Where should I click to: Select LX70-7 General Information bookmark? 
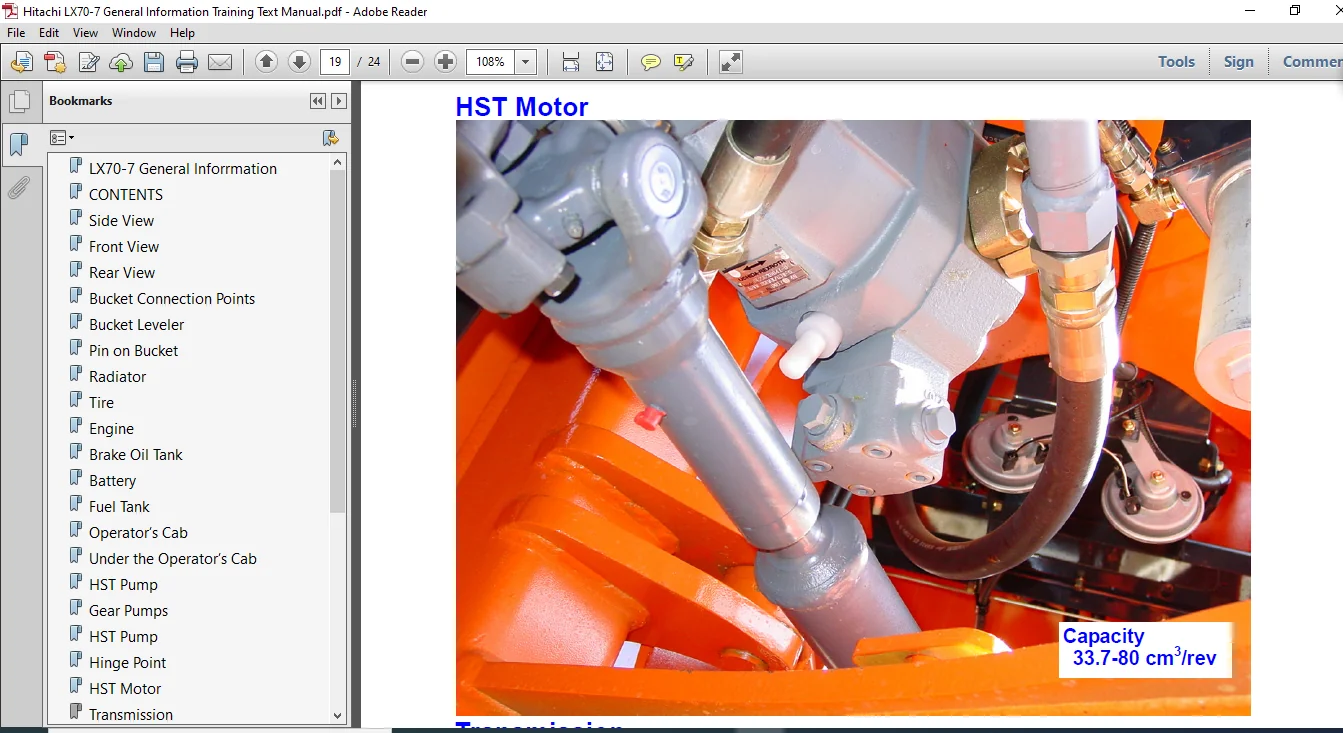point(183,168)
